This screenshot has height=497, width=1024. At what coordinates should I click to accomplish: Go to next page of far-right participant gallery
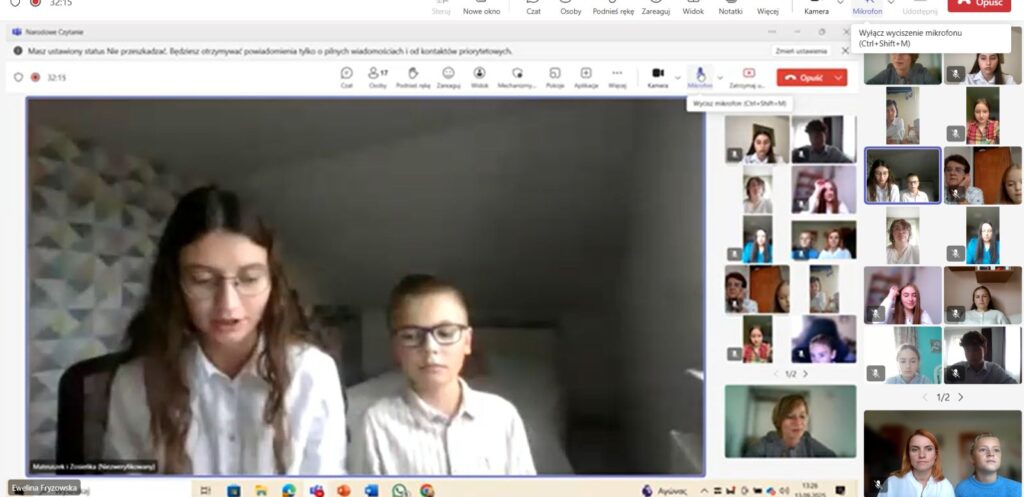click(961, 397)
